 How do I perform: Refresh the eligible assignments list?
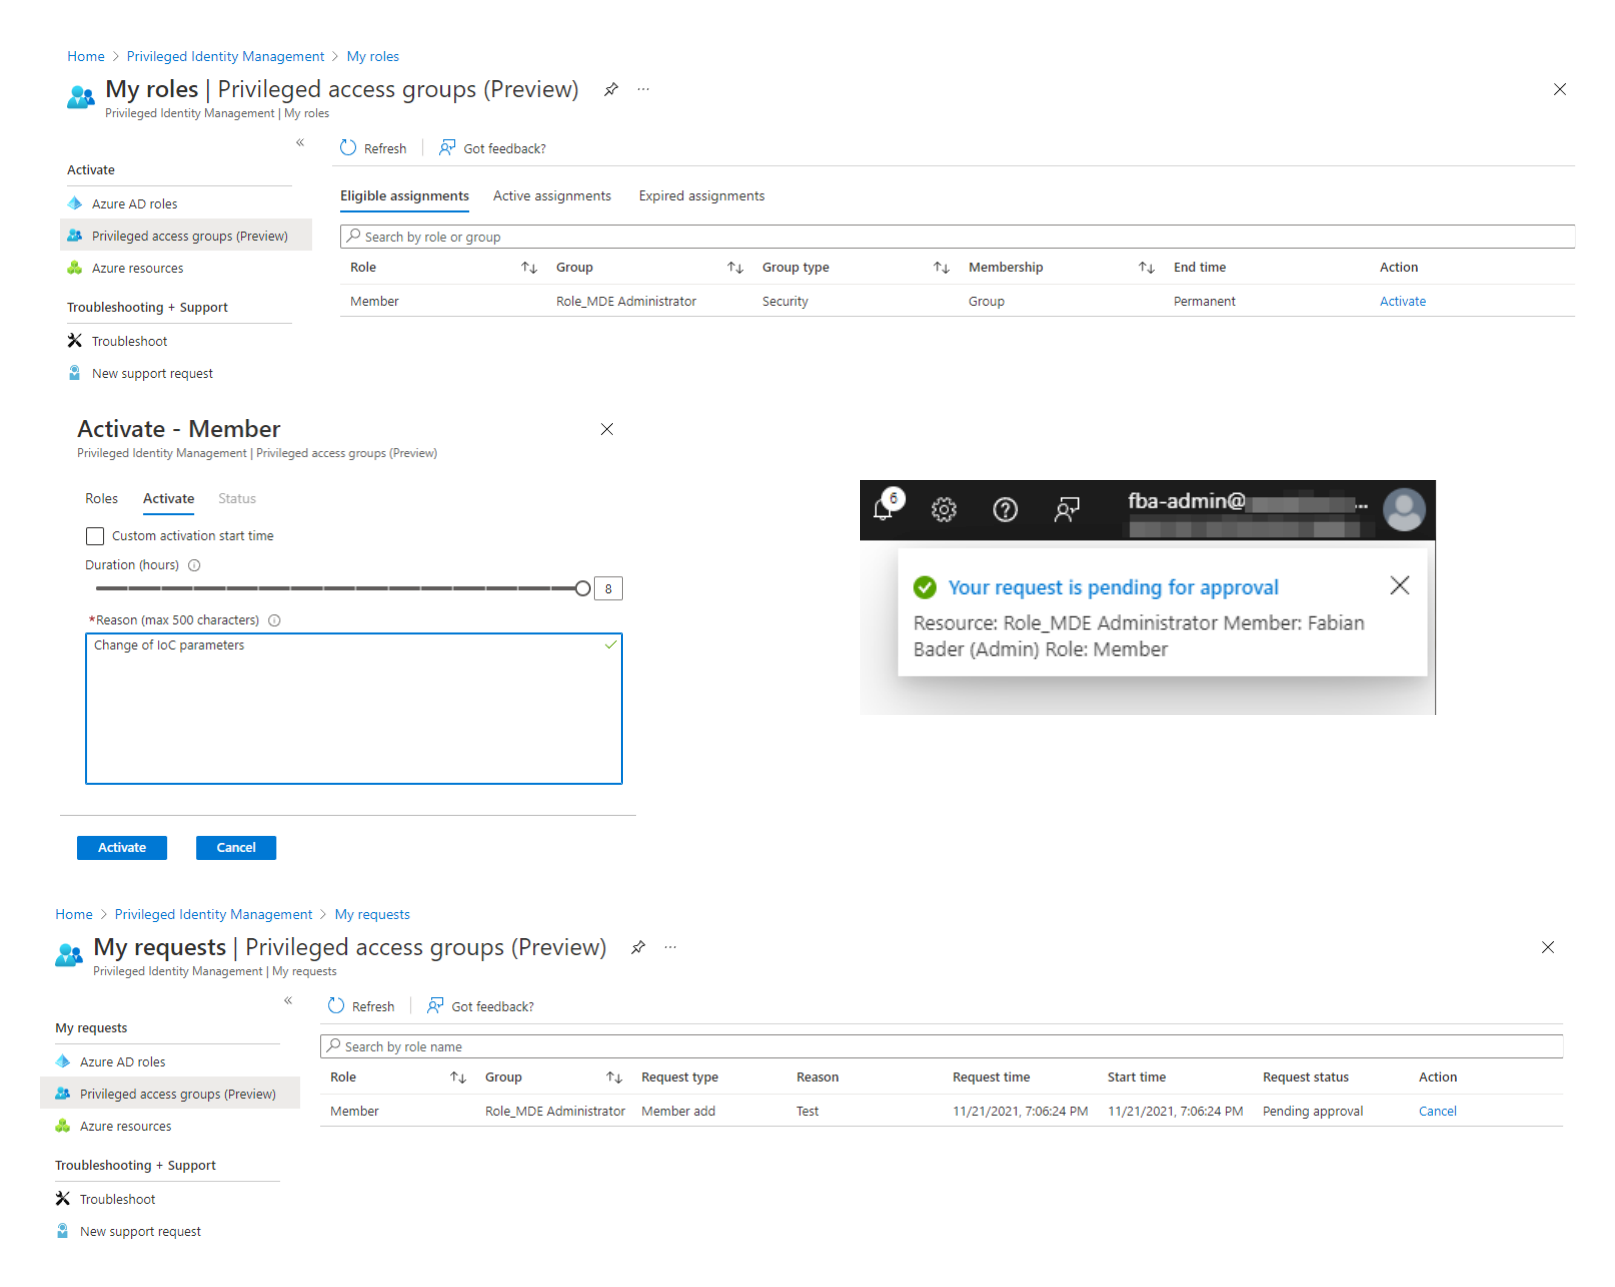point(373,147)
